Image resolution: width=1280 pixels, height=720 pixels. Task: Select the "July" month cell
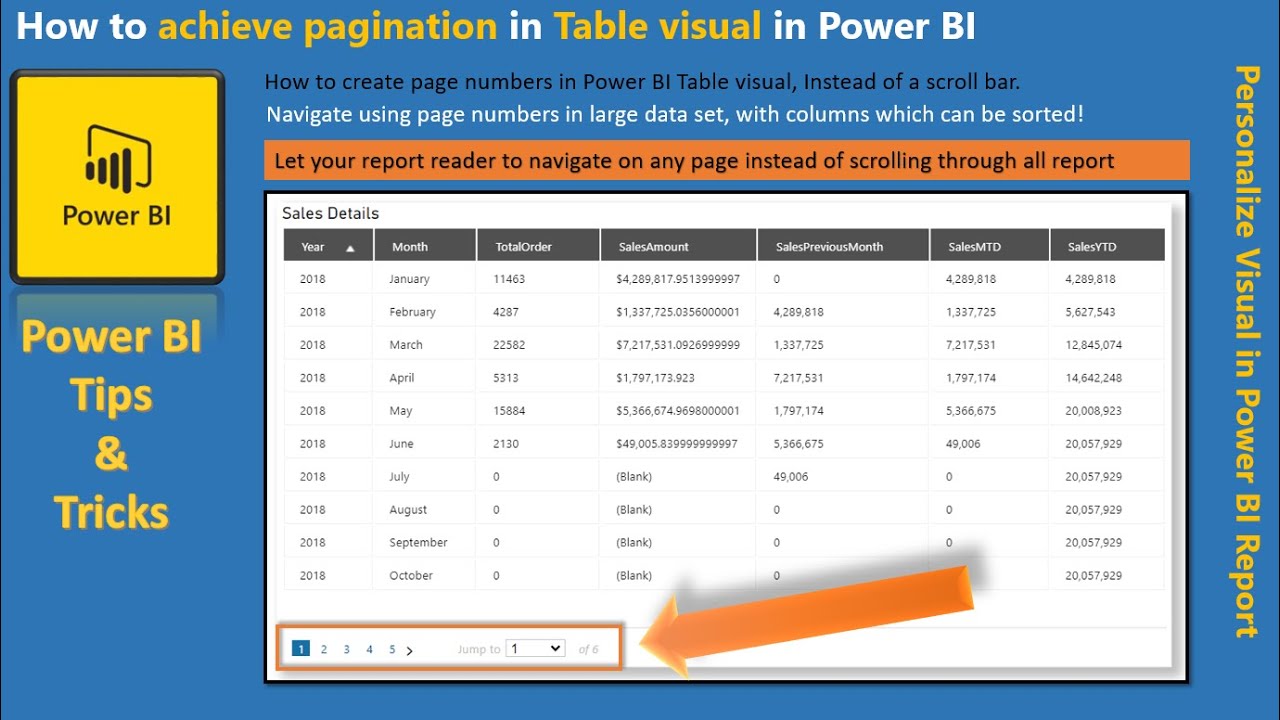coord(399,477)
